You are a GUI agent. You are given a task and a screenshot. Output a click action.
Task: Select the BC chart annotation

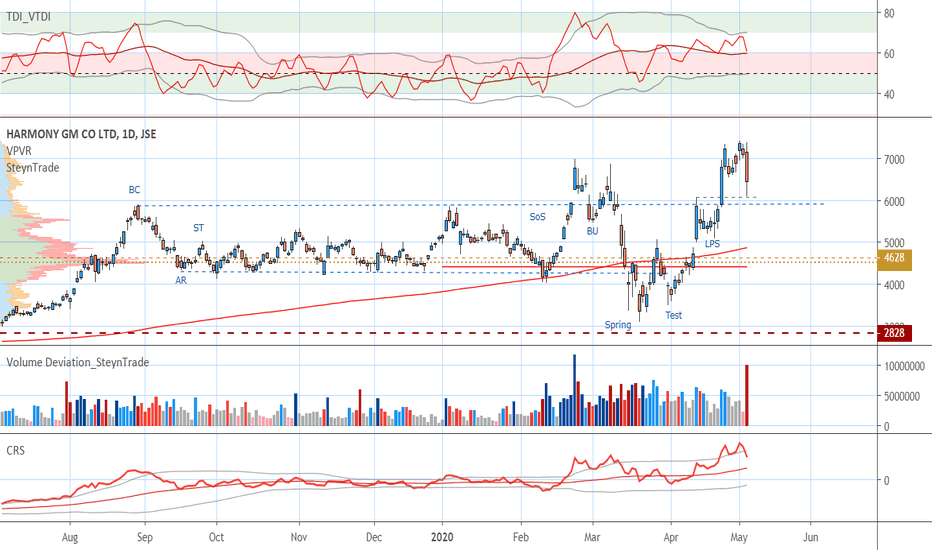134,190
